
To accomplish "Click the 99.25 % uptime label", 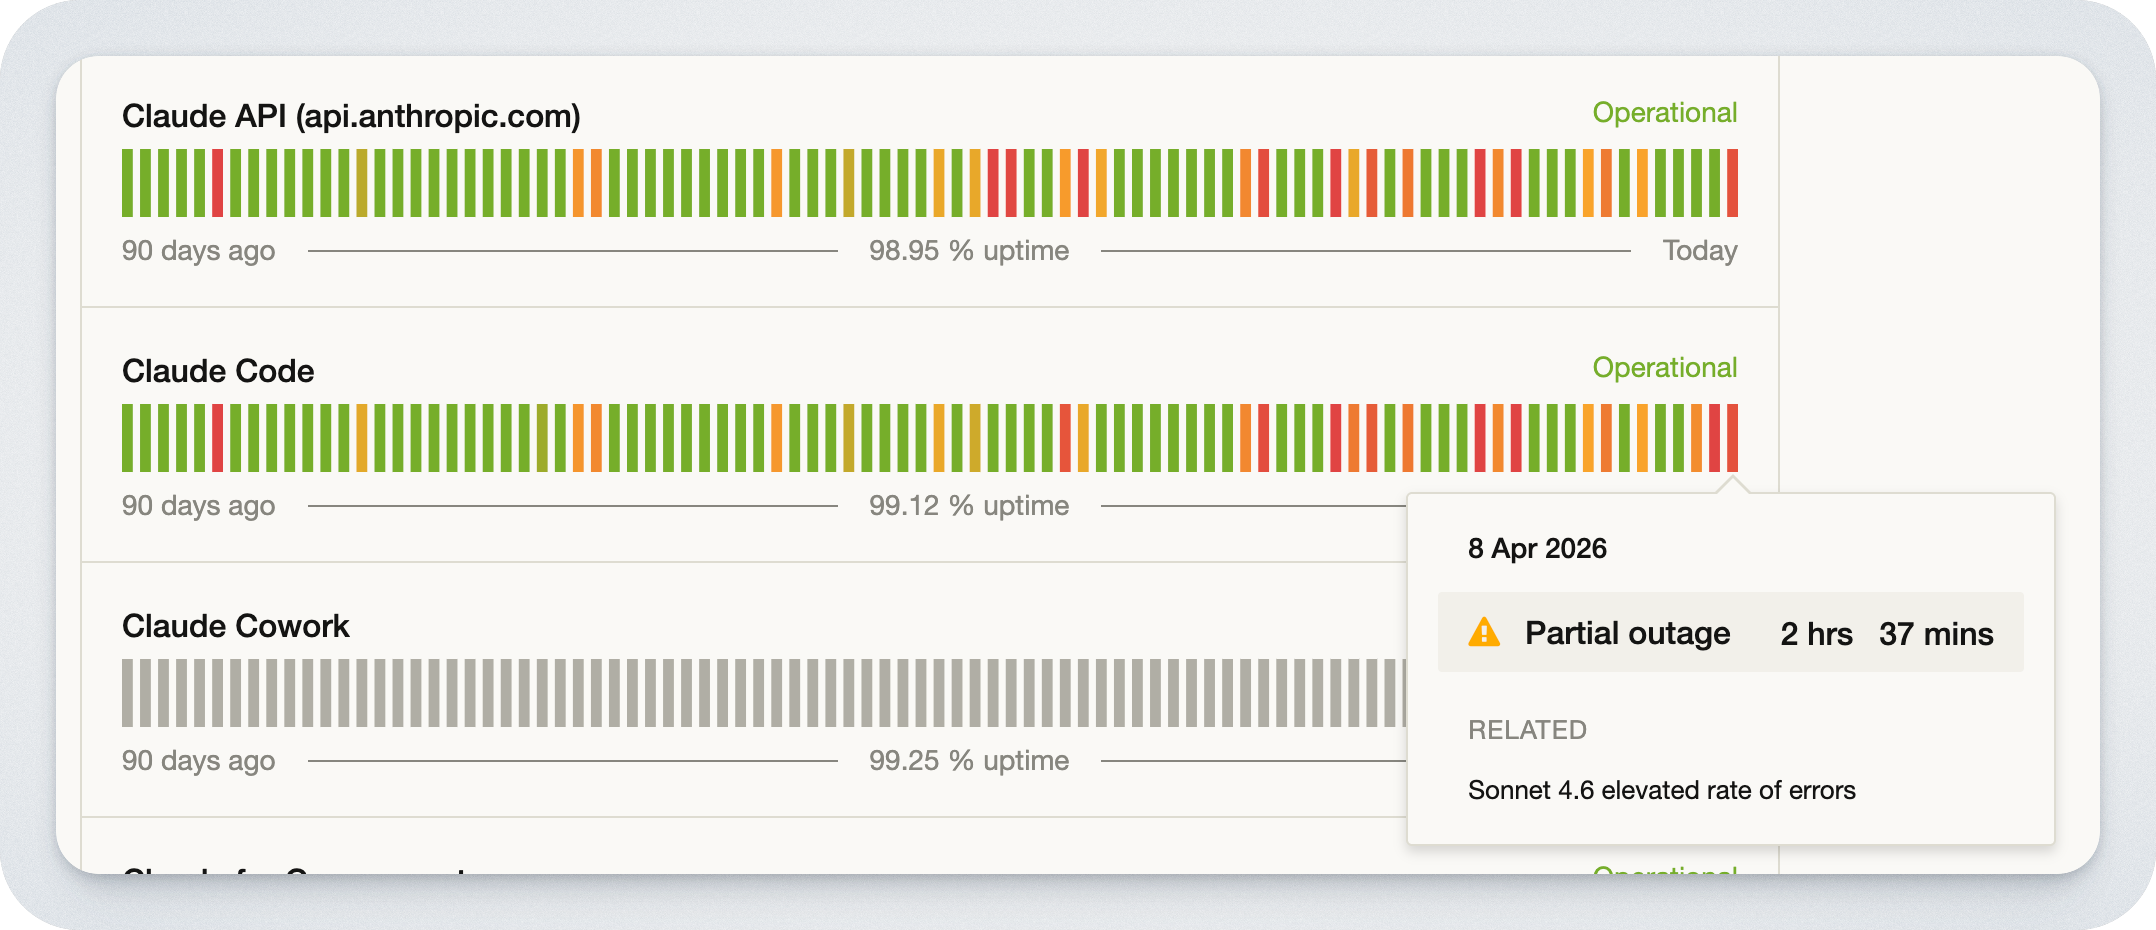I will click(x=968, y=761).
